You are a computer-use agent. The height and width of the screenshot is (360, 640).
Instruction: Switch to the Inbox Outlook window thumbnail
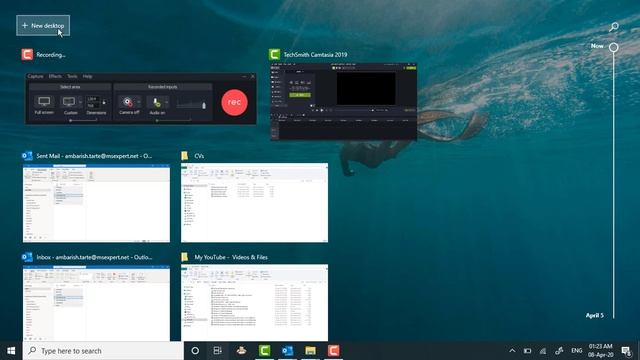[x=96, y=303]
